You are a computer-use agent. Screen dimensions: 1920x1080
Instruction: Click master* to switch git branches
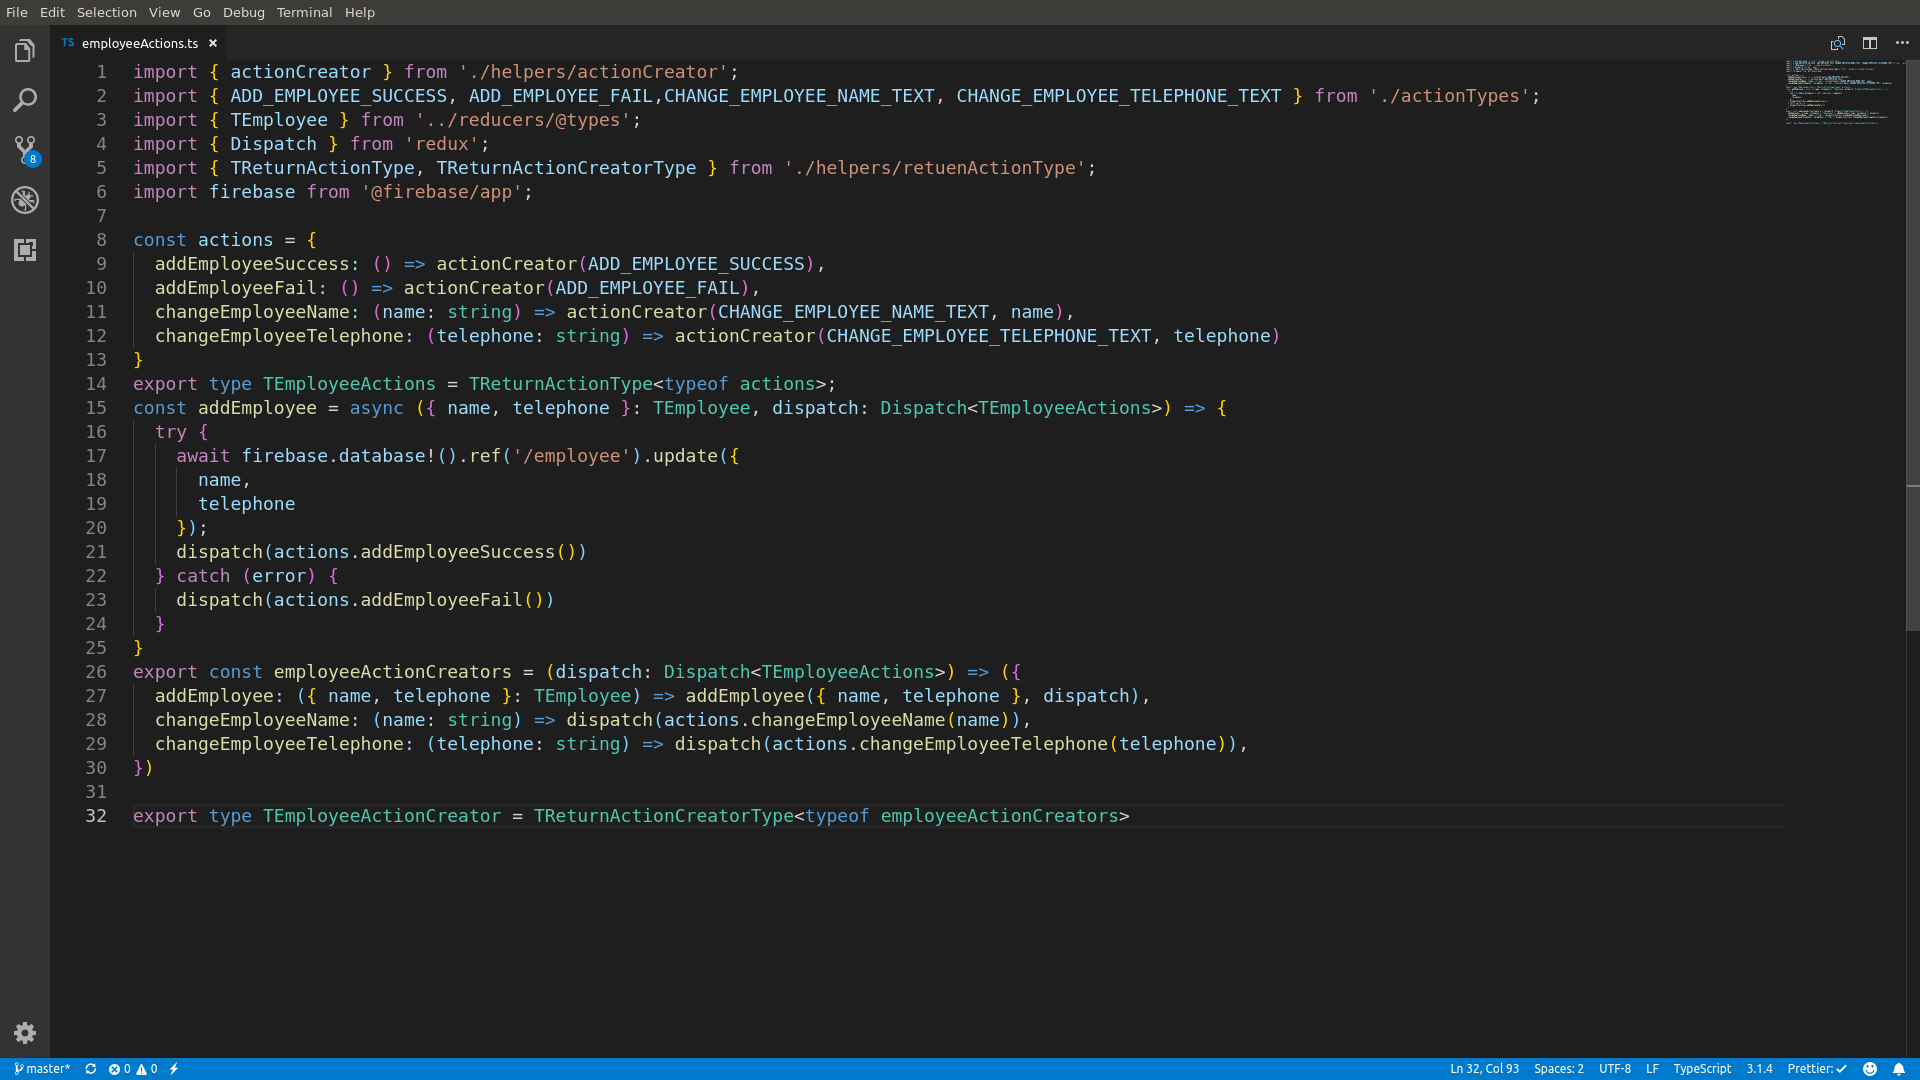tap(40, 1069)
